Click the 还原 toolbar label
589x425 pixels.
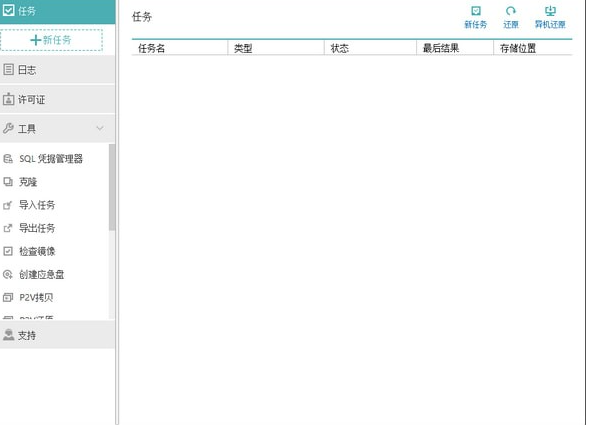point(511,25)
